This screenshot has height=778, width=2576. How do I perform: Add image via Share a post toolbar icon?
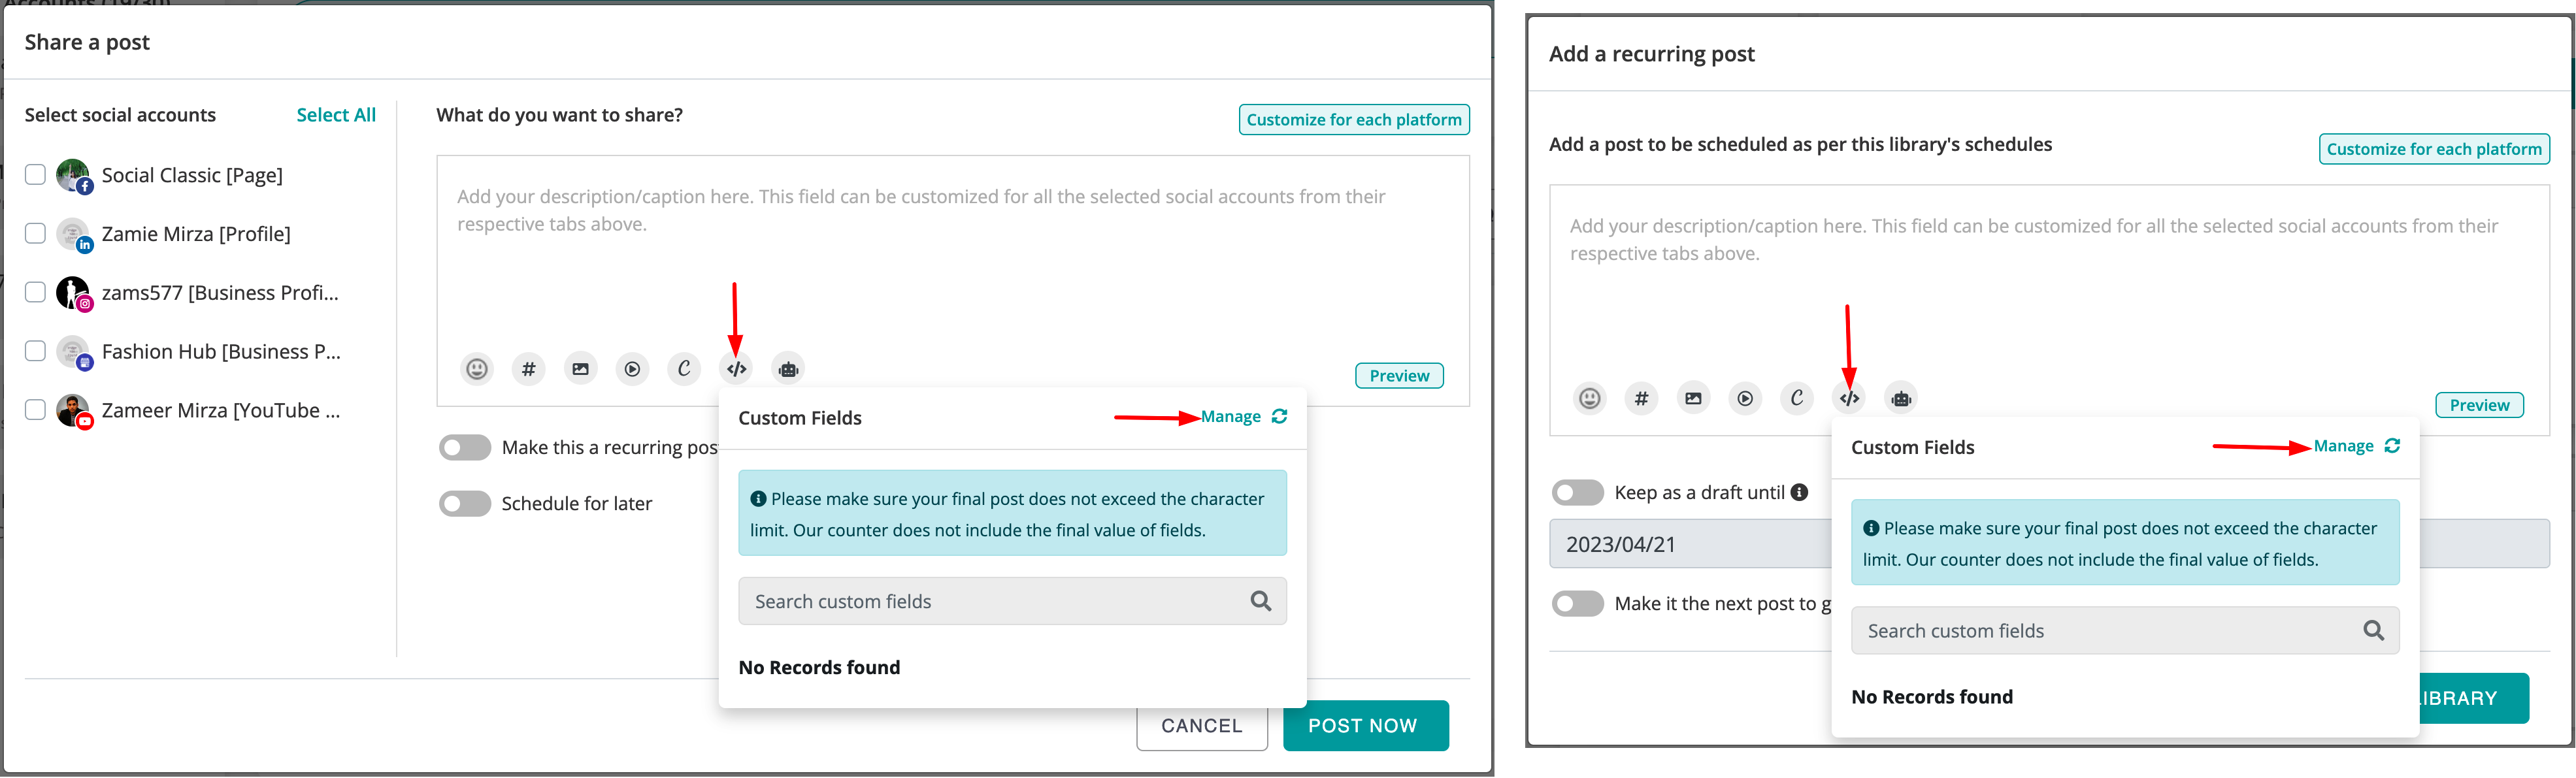point(581,369)
